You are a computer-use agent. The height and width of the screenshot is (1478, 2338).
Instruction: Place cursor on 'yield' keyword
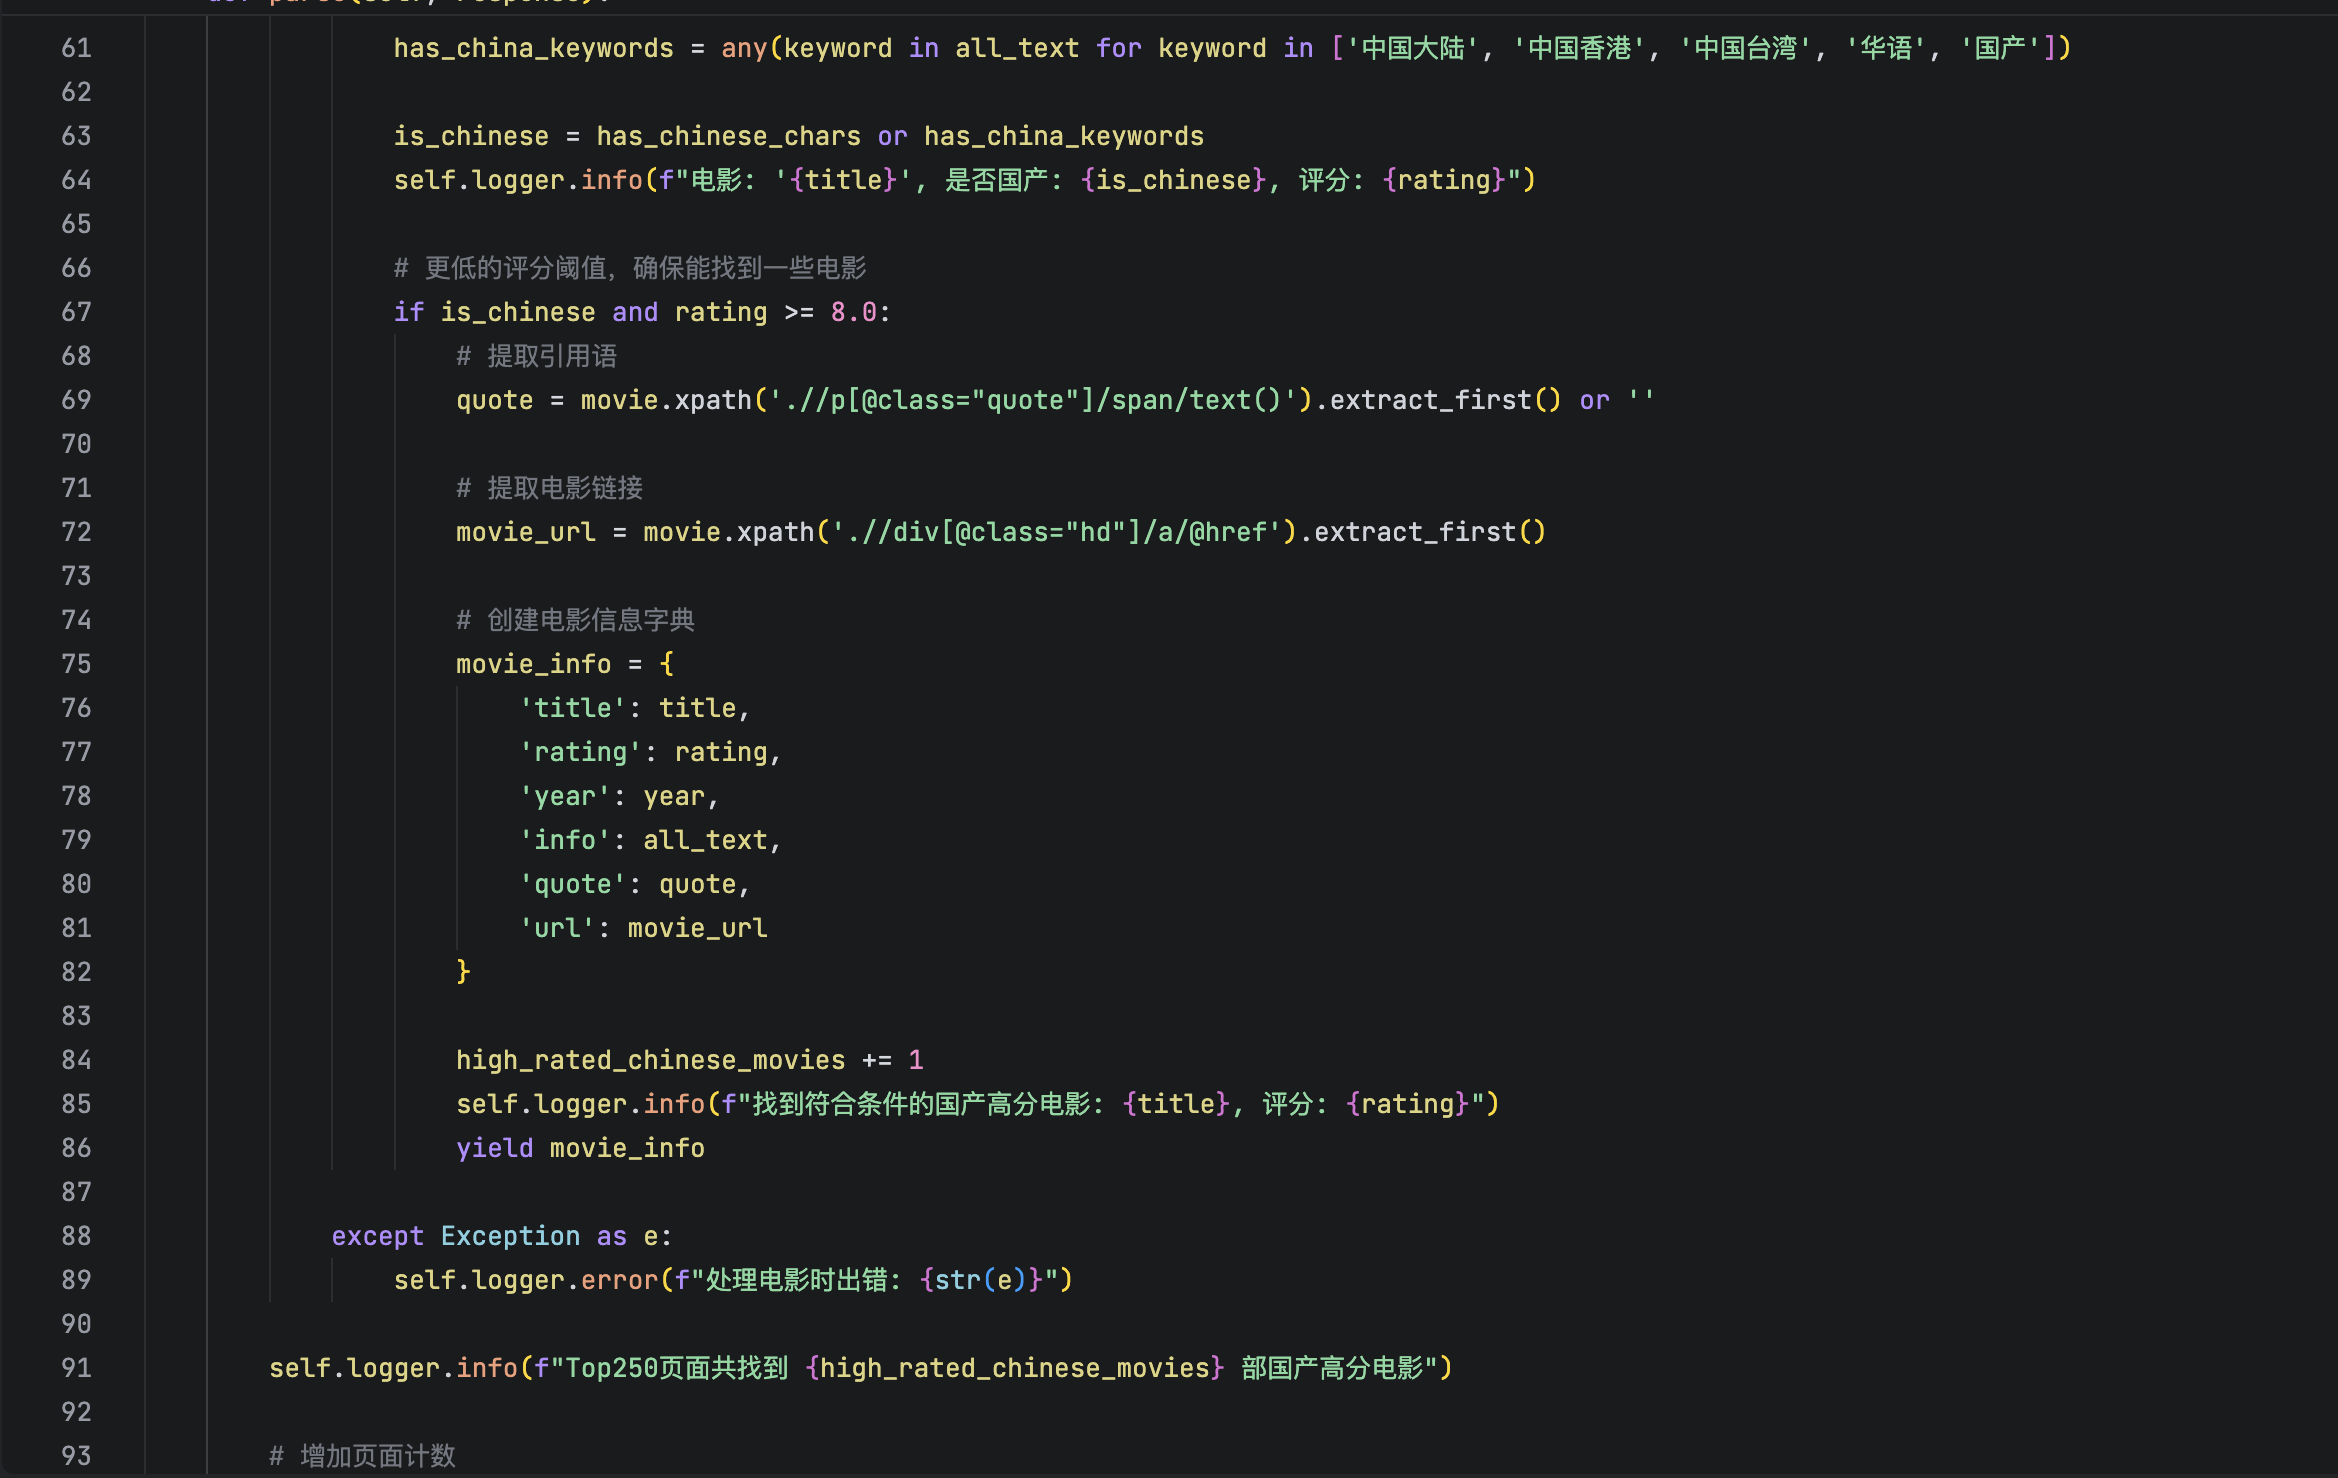tap(494, 1148)
